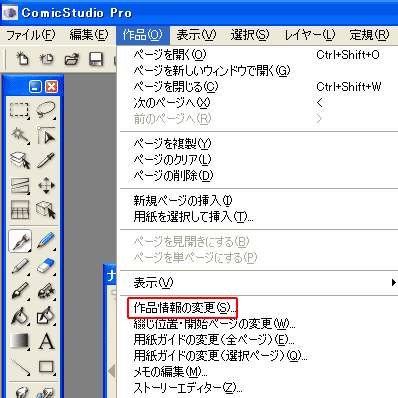The width and height of the screenshot is (398, 398).
Task: Close the 作品(O) menu in the menu bar
Action: (143, 35)
